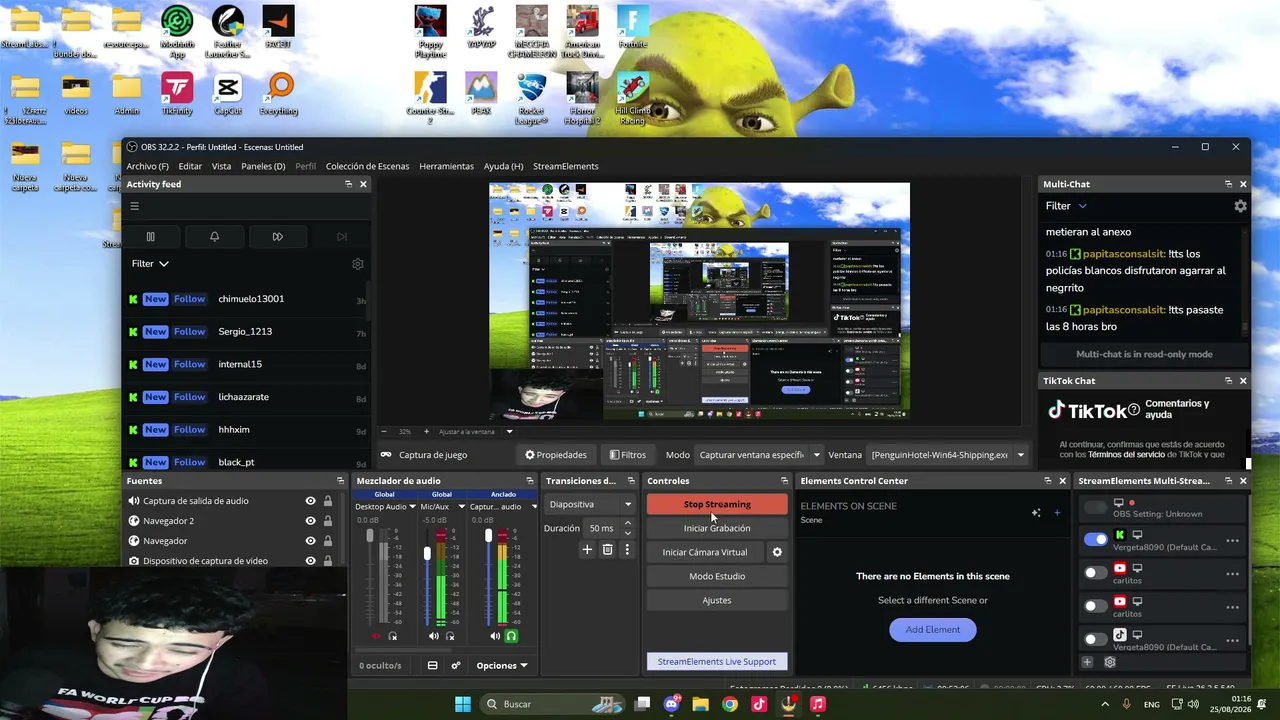Click the sparkle icon in Elements Control Center

pos(1036,513)
